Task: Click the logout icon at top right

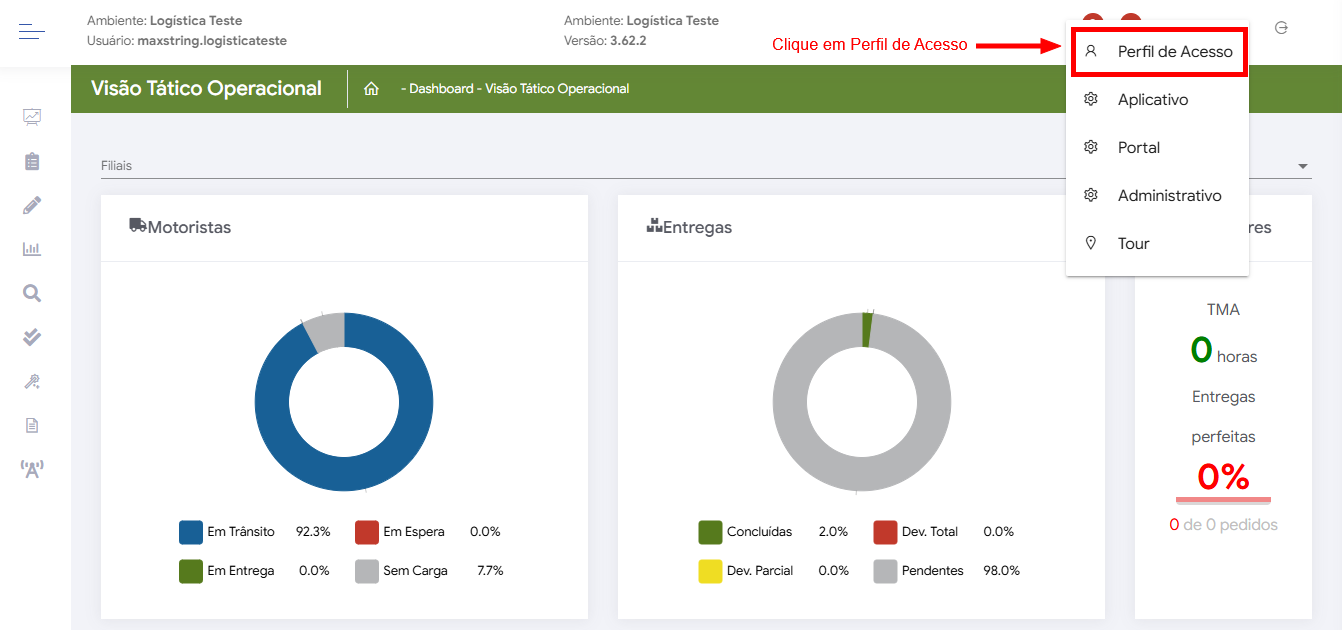Action: (1281, 28)
